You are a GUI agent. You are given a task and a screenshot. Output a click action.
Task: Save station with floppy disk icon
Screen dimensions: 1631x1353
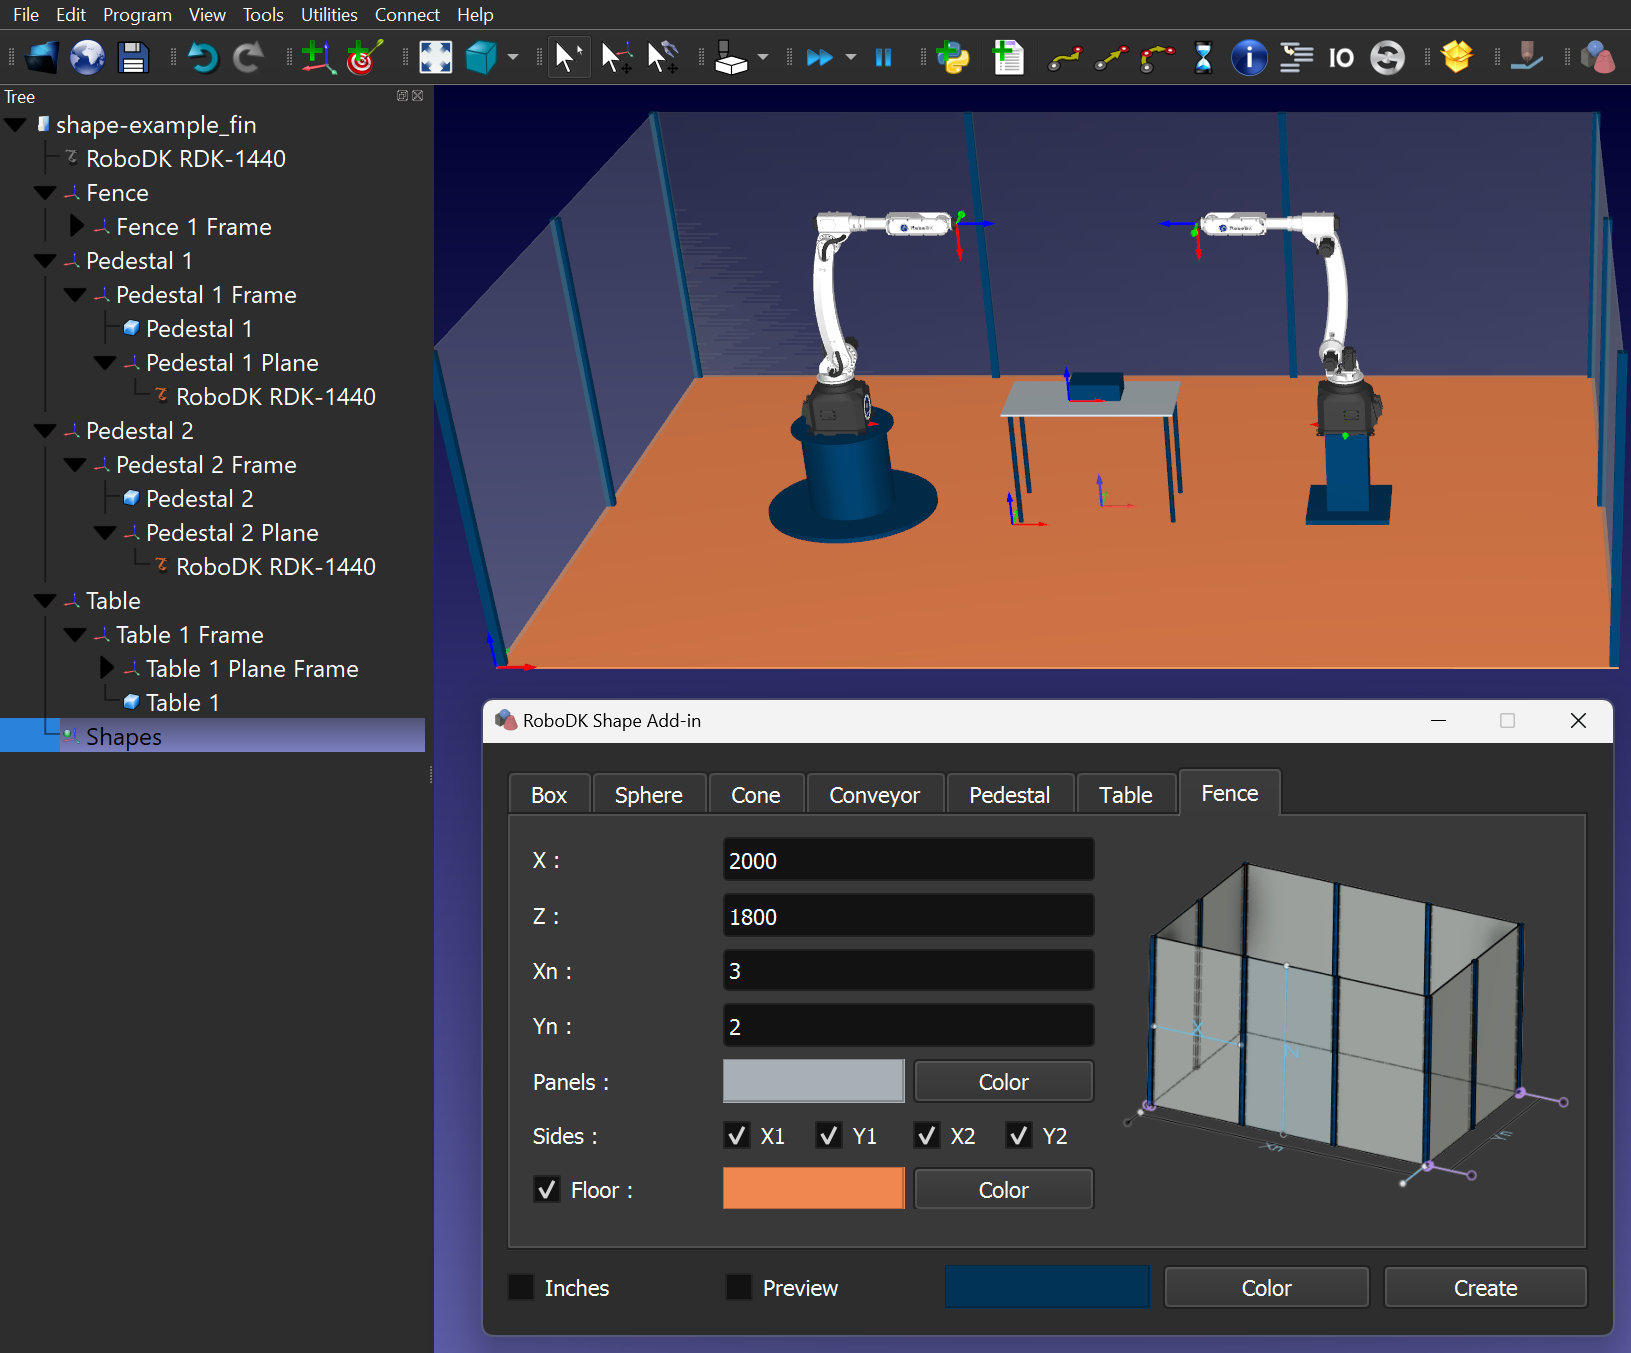133,57
